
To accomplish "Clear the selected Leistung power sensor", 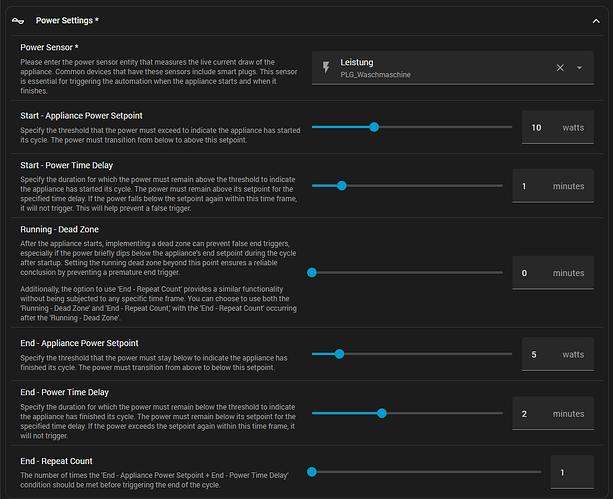I will pos(560,67).
